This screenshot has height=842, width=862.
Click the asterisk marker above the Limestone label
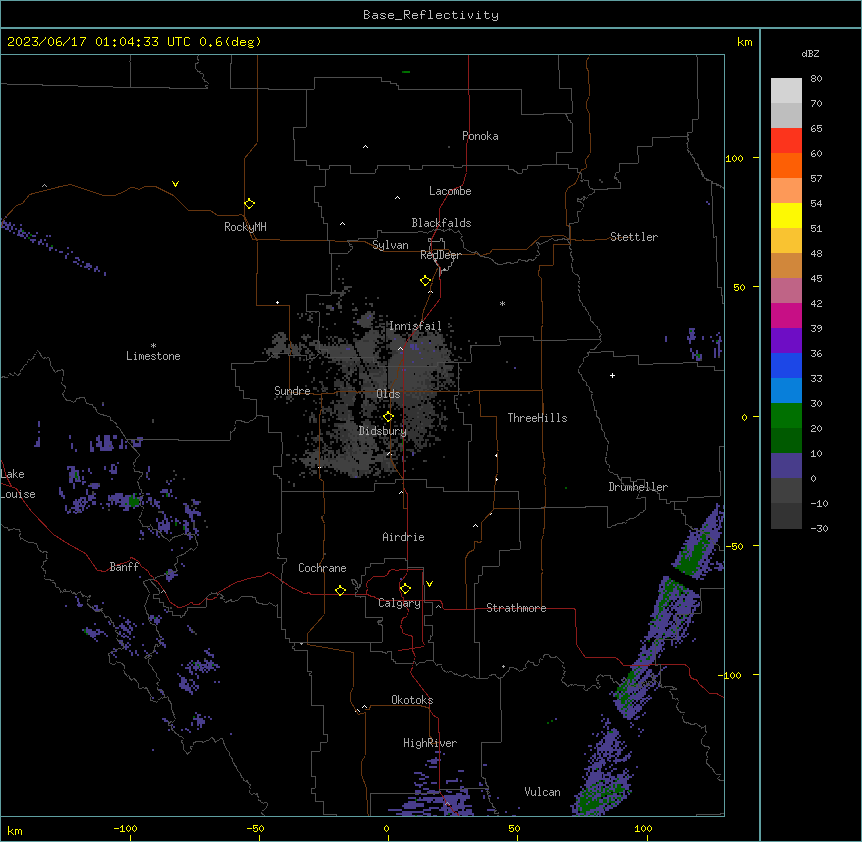(x=153, y=346)
